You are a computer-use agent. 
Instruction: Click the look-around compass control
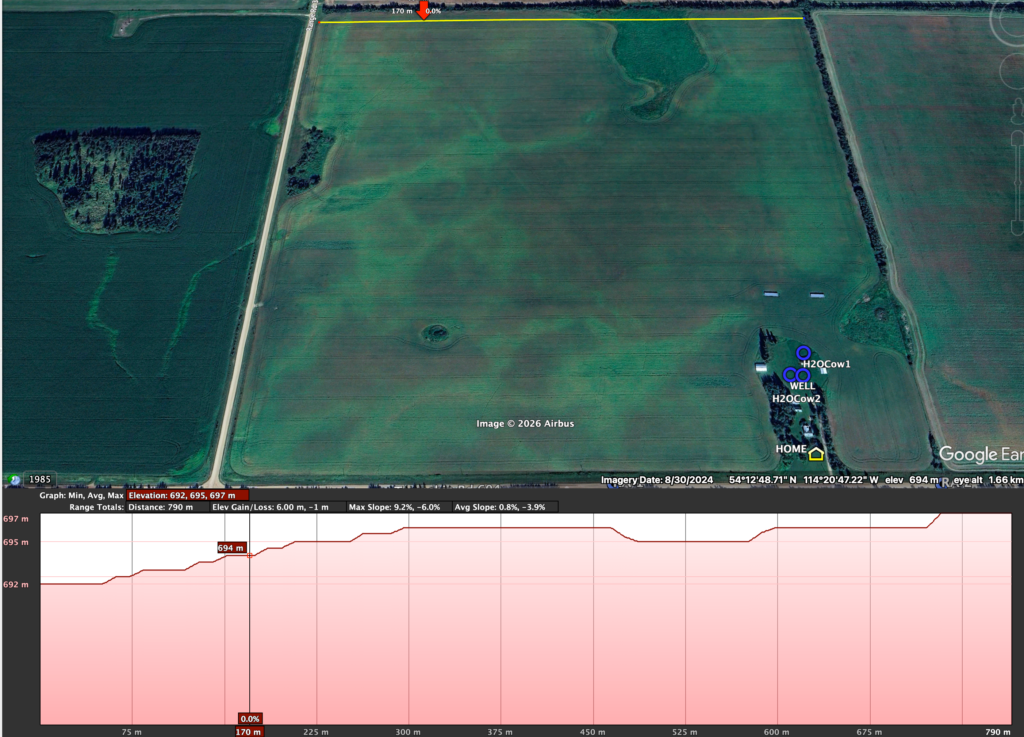click(1010, 20)
